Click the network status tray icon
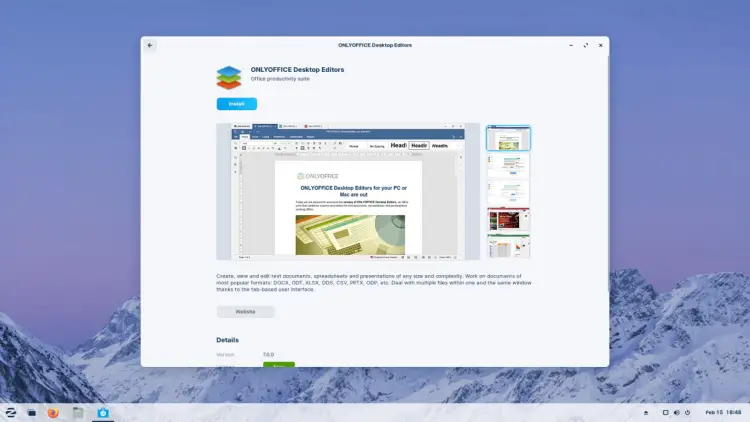Image resolution: width=750 pixels, height=422 pixels. (665, 412)
